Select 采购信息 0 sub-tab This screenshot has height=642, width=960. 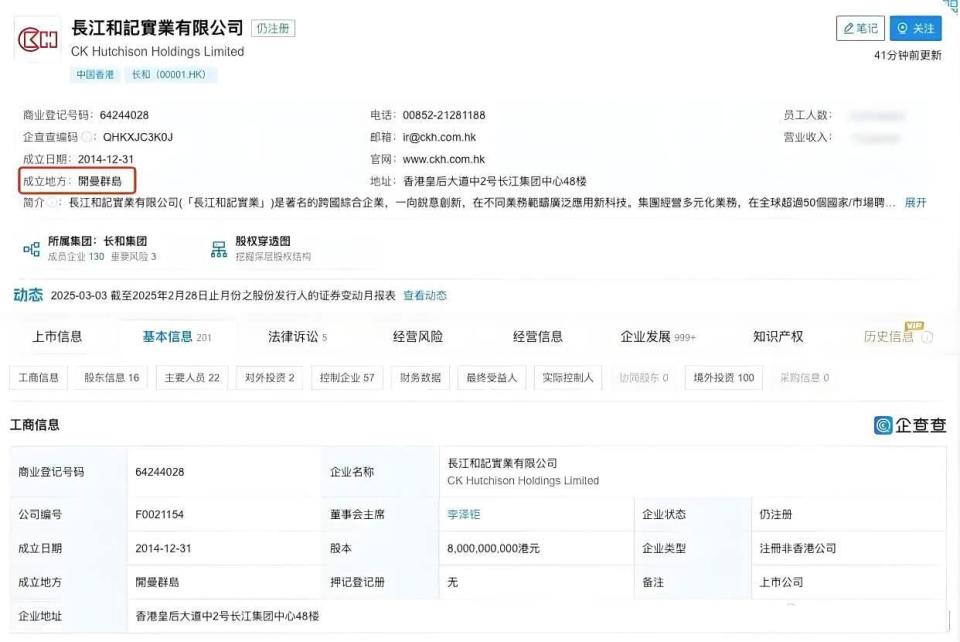804,378
